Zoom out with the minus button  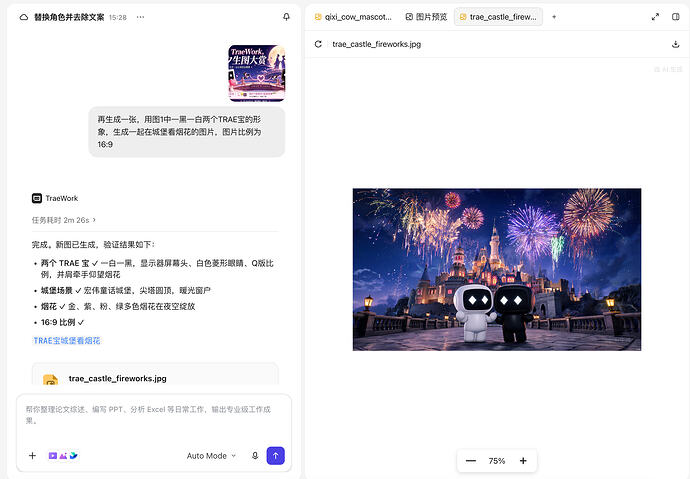click(x=471, y=461)
